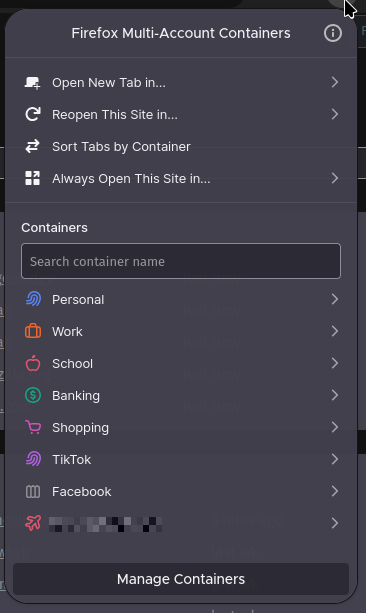This screenshot has width=366, height=613.
Task: Choose Reopen This Site in... option
Action: point(181,115)
